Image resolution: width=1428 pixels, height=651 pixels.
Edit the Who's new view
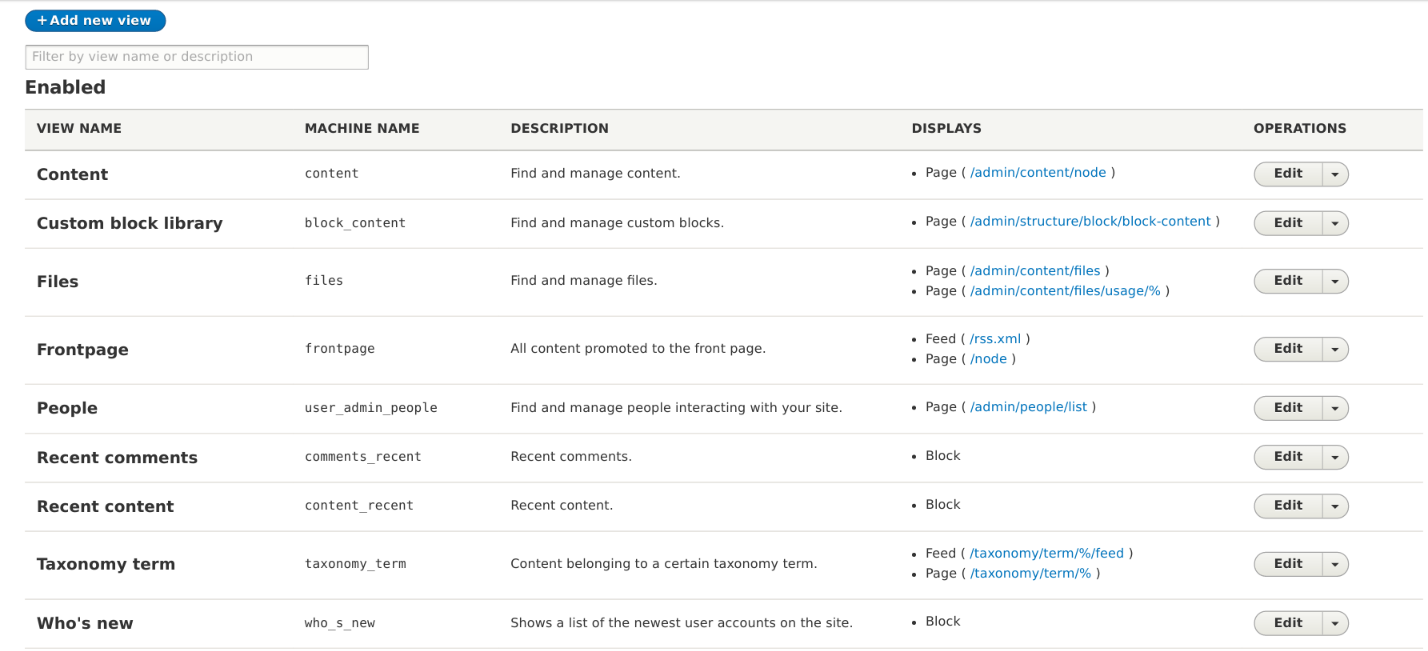(x=1288, y=622)
